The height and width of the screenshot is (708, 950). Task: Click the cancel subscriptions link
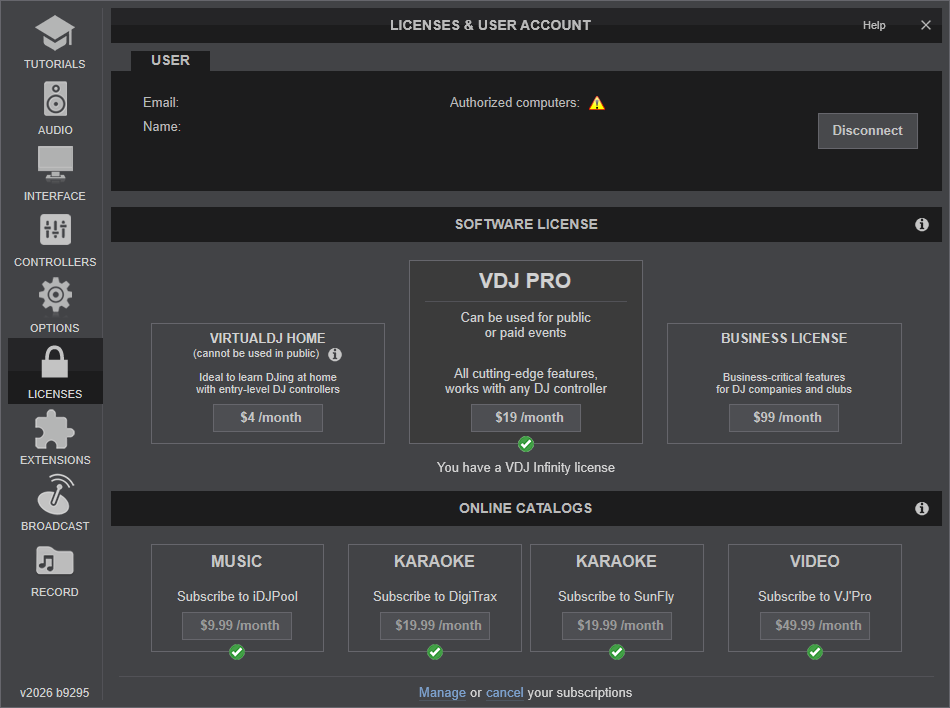pyautogui.click(x=504, y=693)
